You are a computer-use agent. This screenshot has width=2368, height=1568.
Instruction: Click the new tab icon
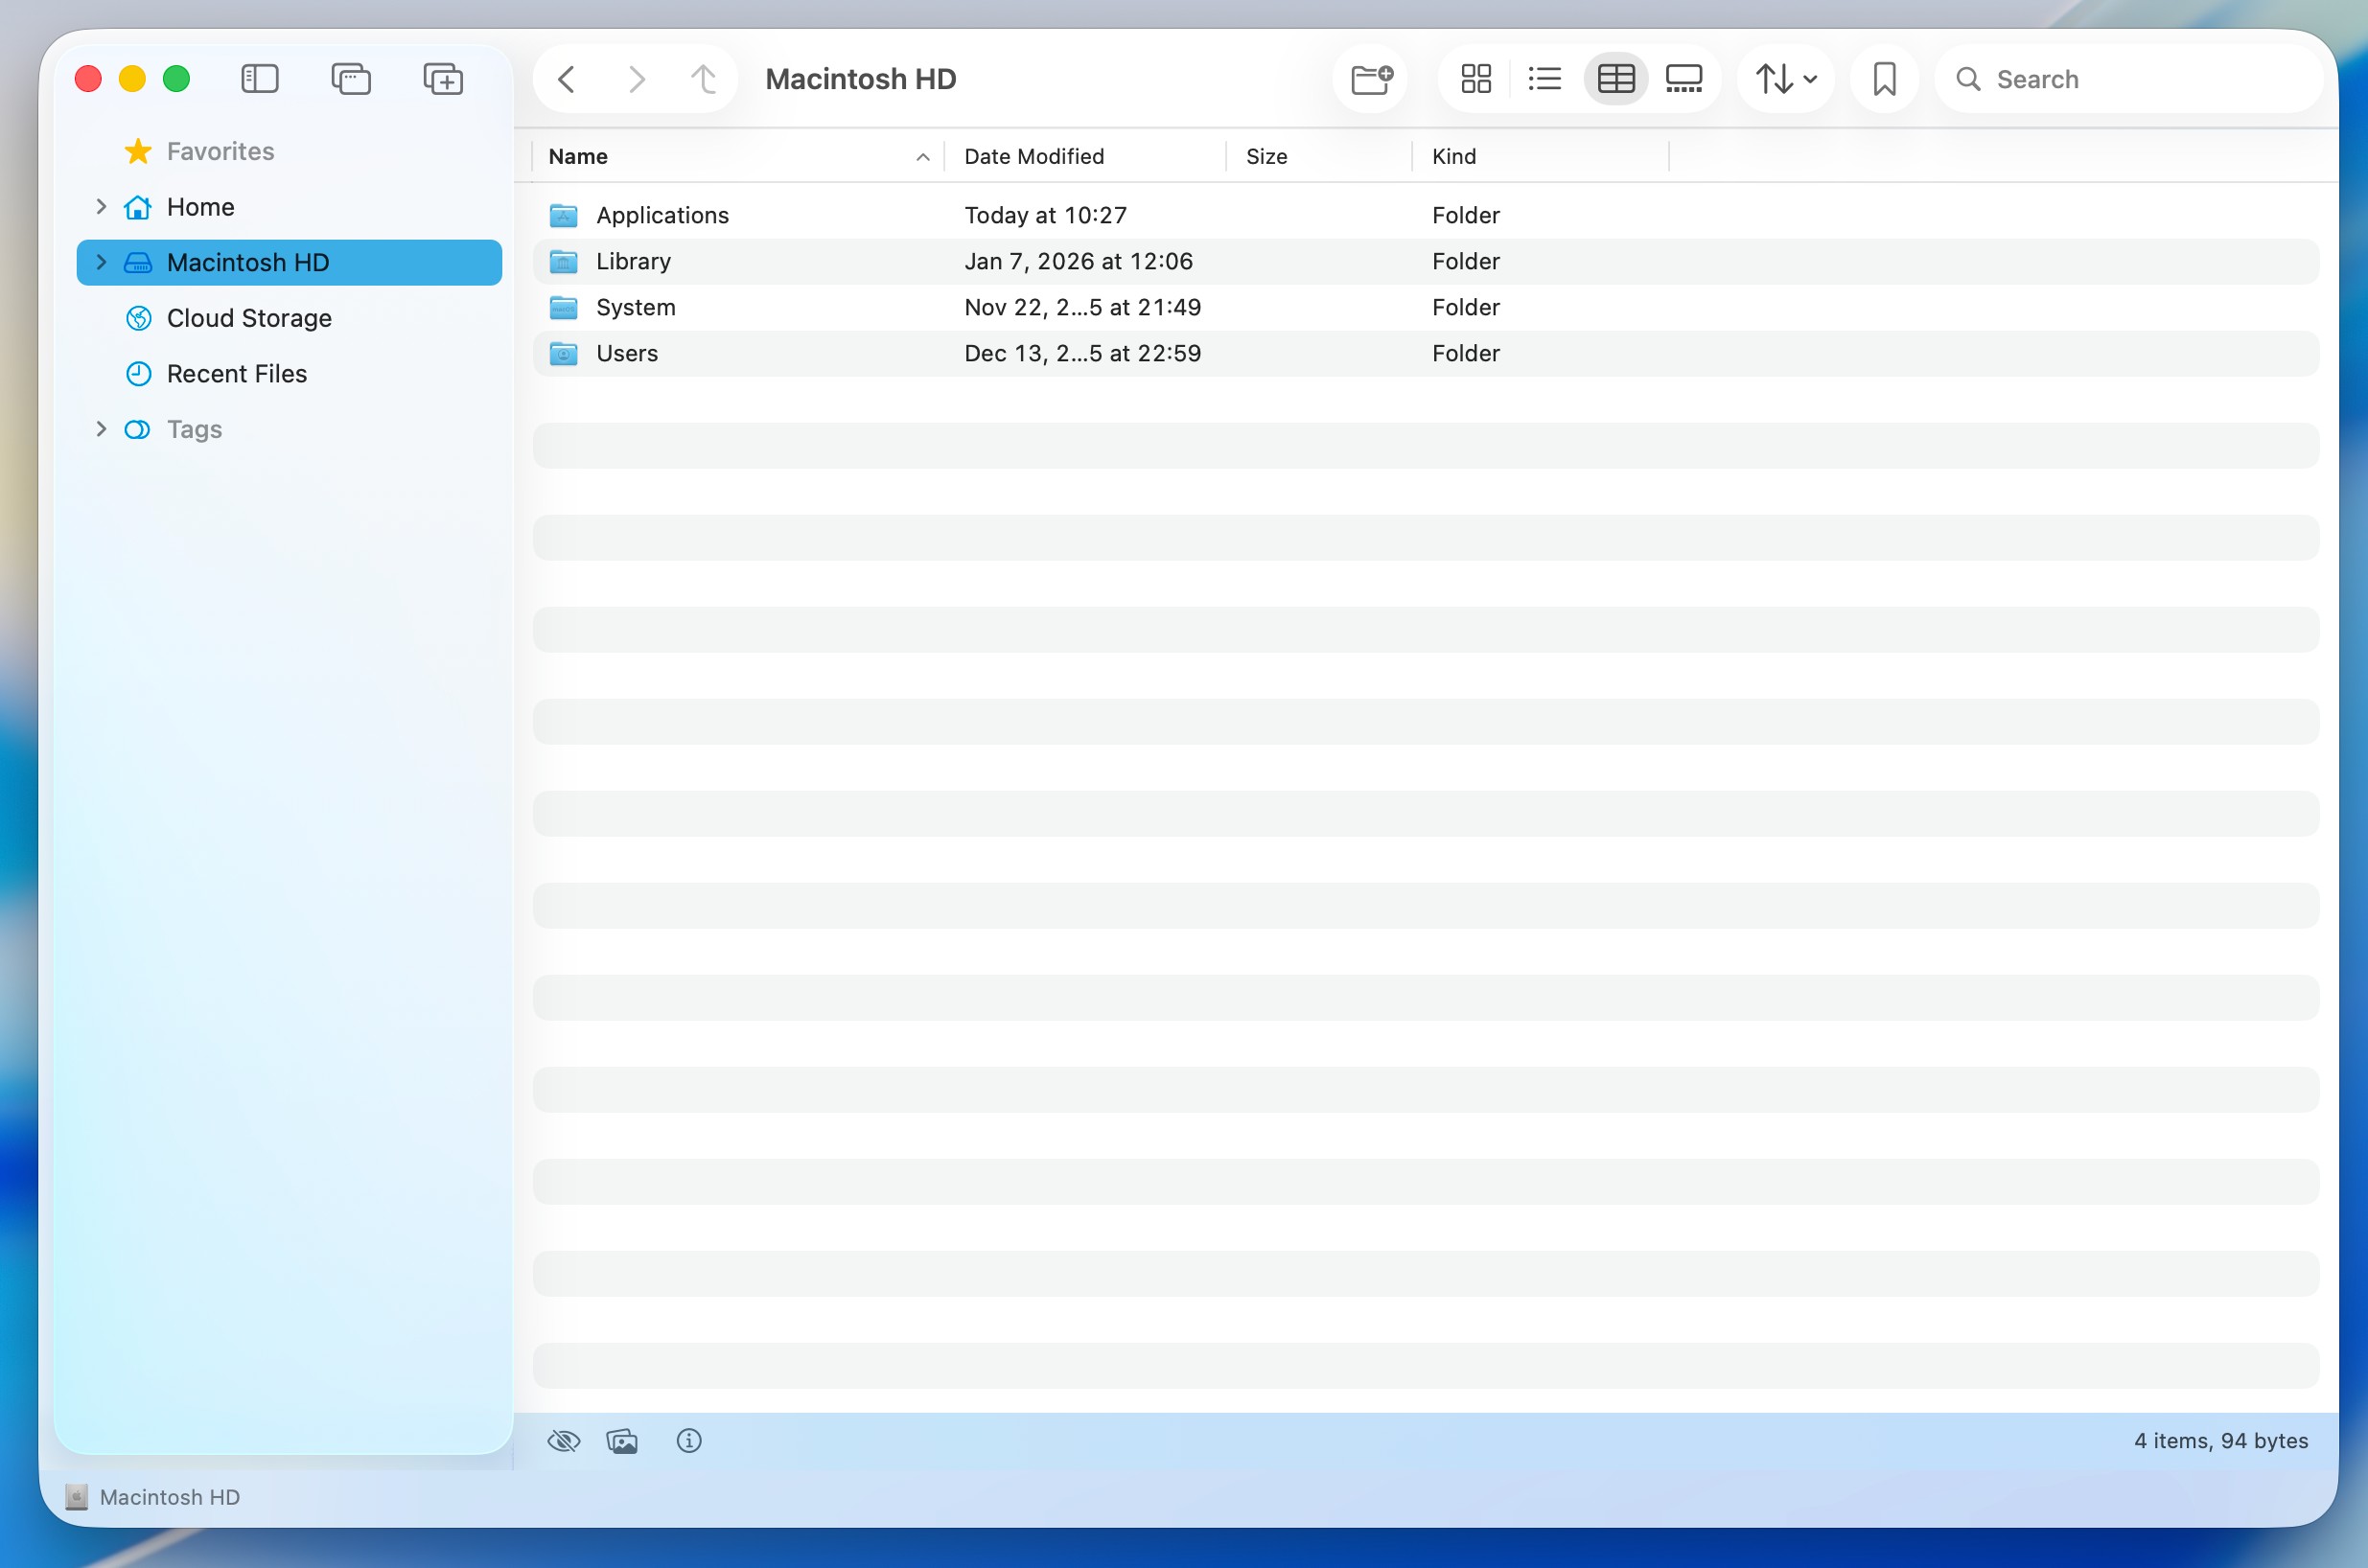[351, 79]
